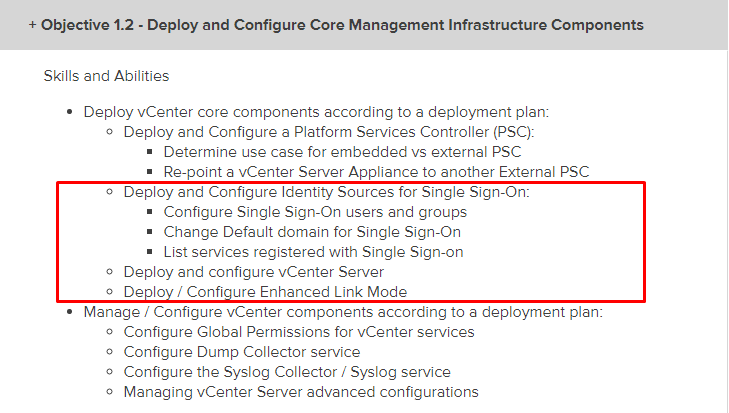Click Deploy and Configure Identity Sources item

tap(326, 192)
